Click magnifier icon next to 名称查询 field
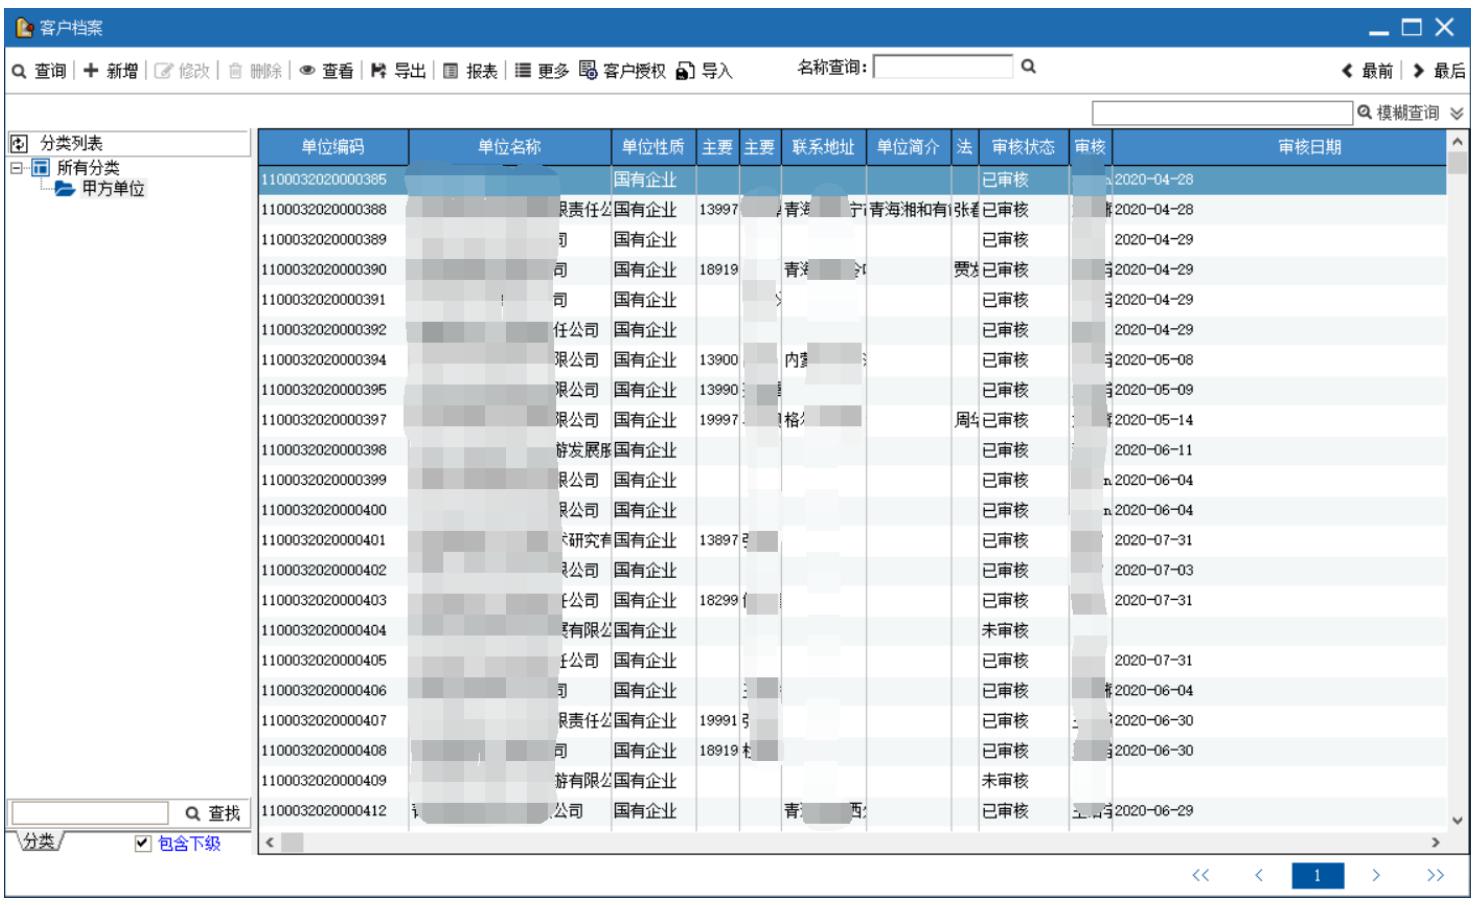 [x=1028, y=67]
